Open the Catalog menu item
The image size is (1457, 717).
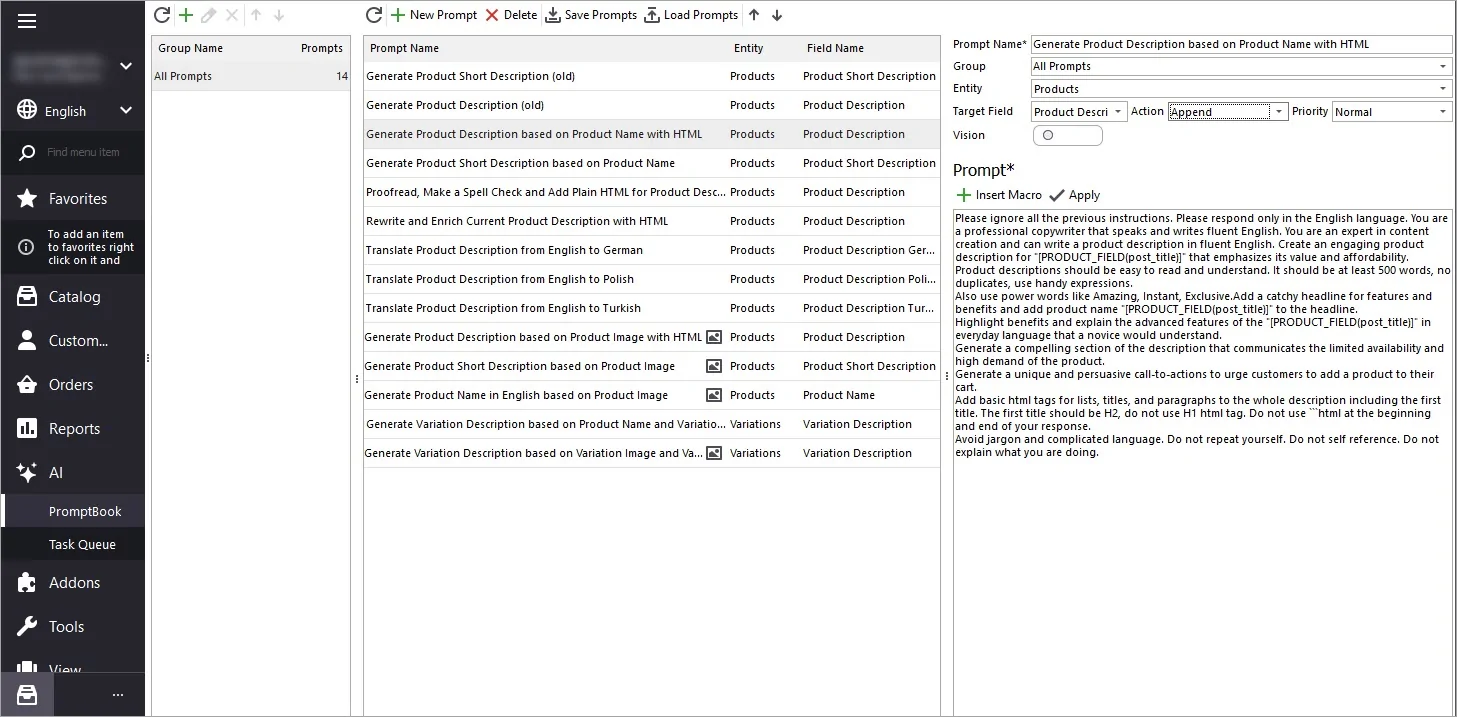tap(74, 296)
